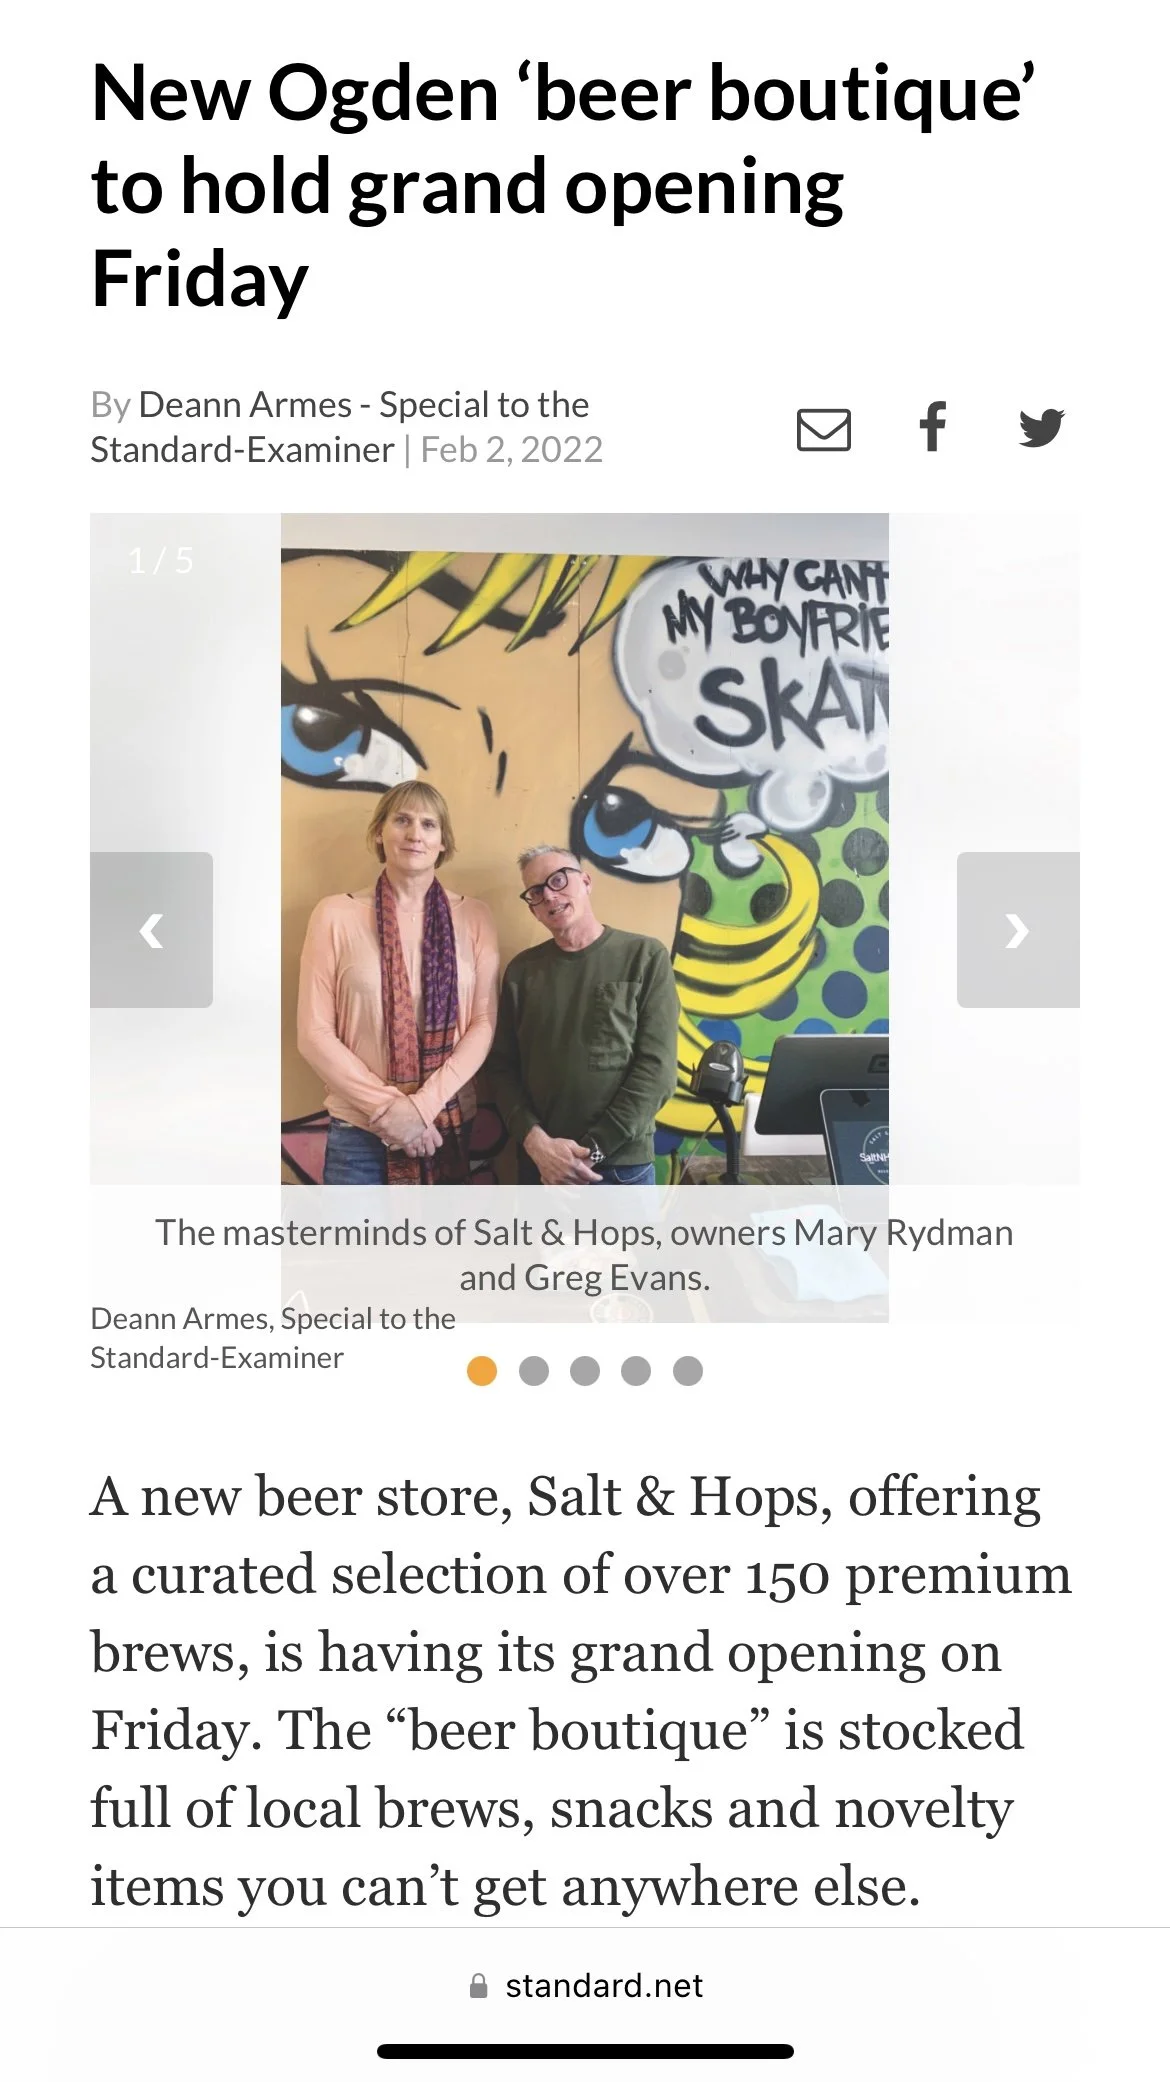Share the article on Facebook
This screenshot has height=2082, width=1170.
tap(932, 427)
